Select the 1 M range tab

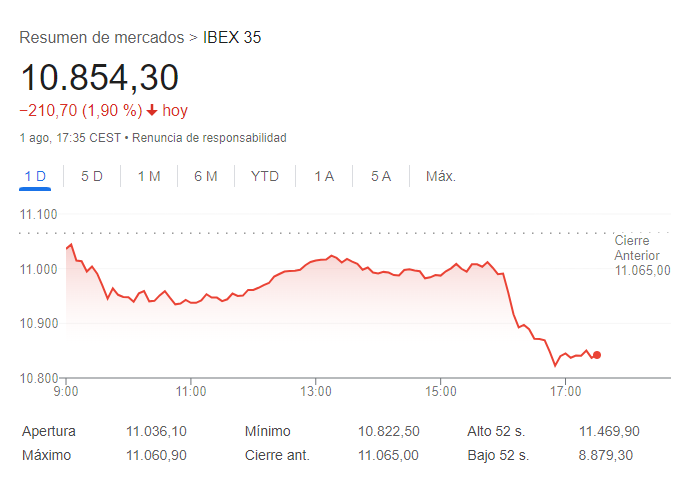tap(149, 176)
